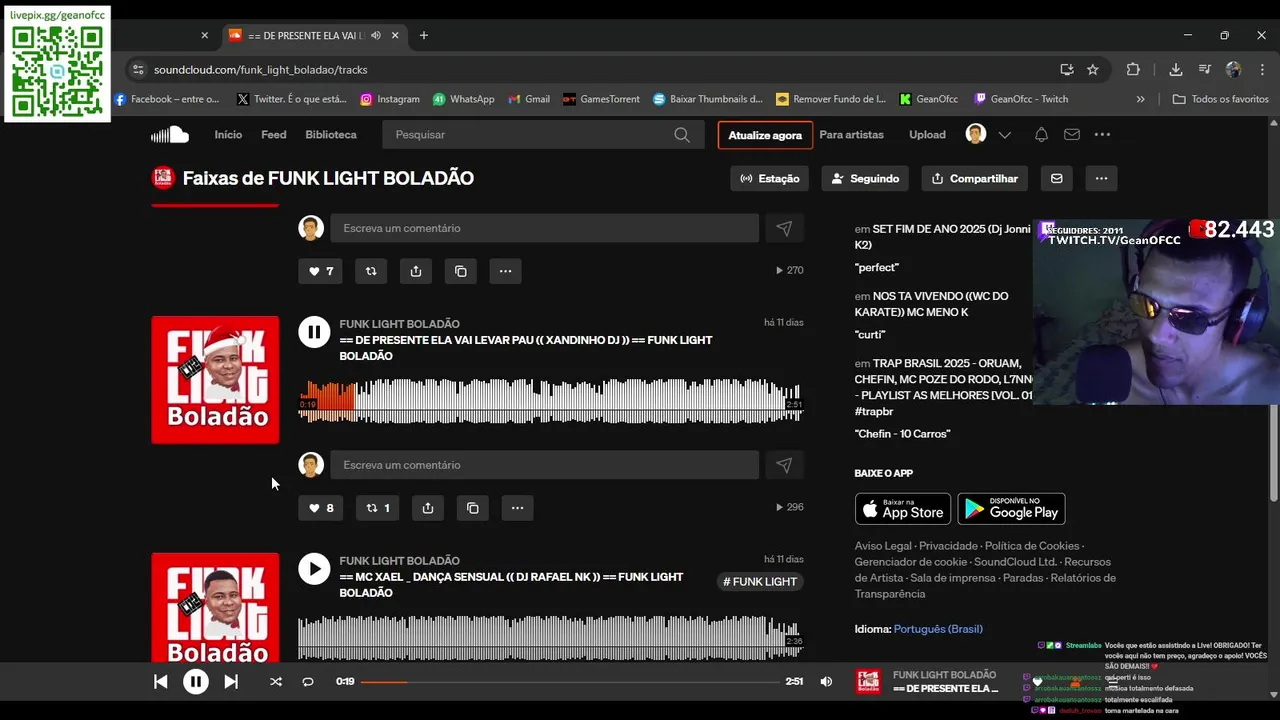Like the DE PRESENTE track with 8 likes

pyautogui.click(x=320, y=508)
